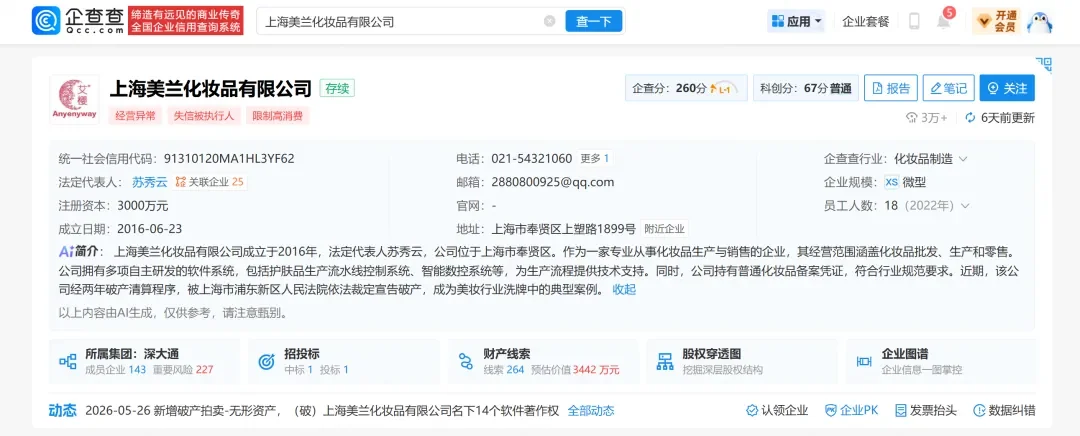Image resolution: width=1080 pixels, height=436 pixels.
Task: Click the 动态 section label
Action: point(63,411)
